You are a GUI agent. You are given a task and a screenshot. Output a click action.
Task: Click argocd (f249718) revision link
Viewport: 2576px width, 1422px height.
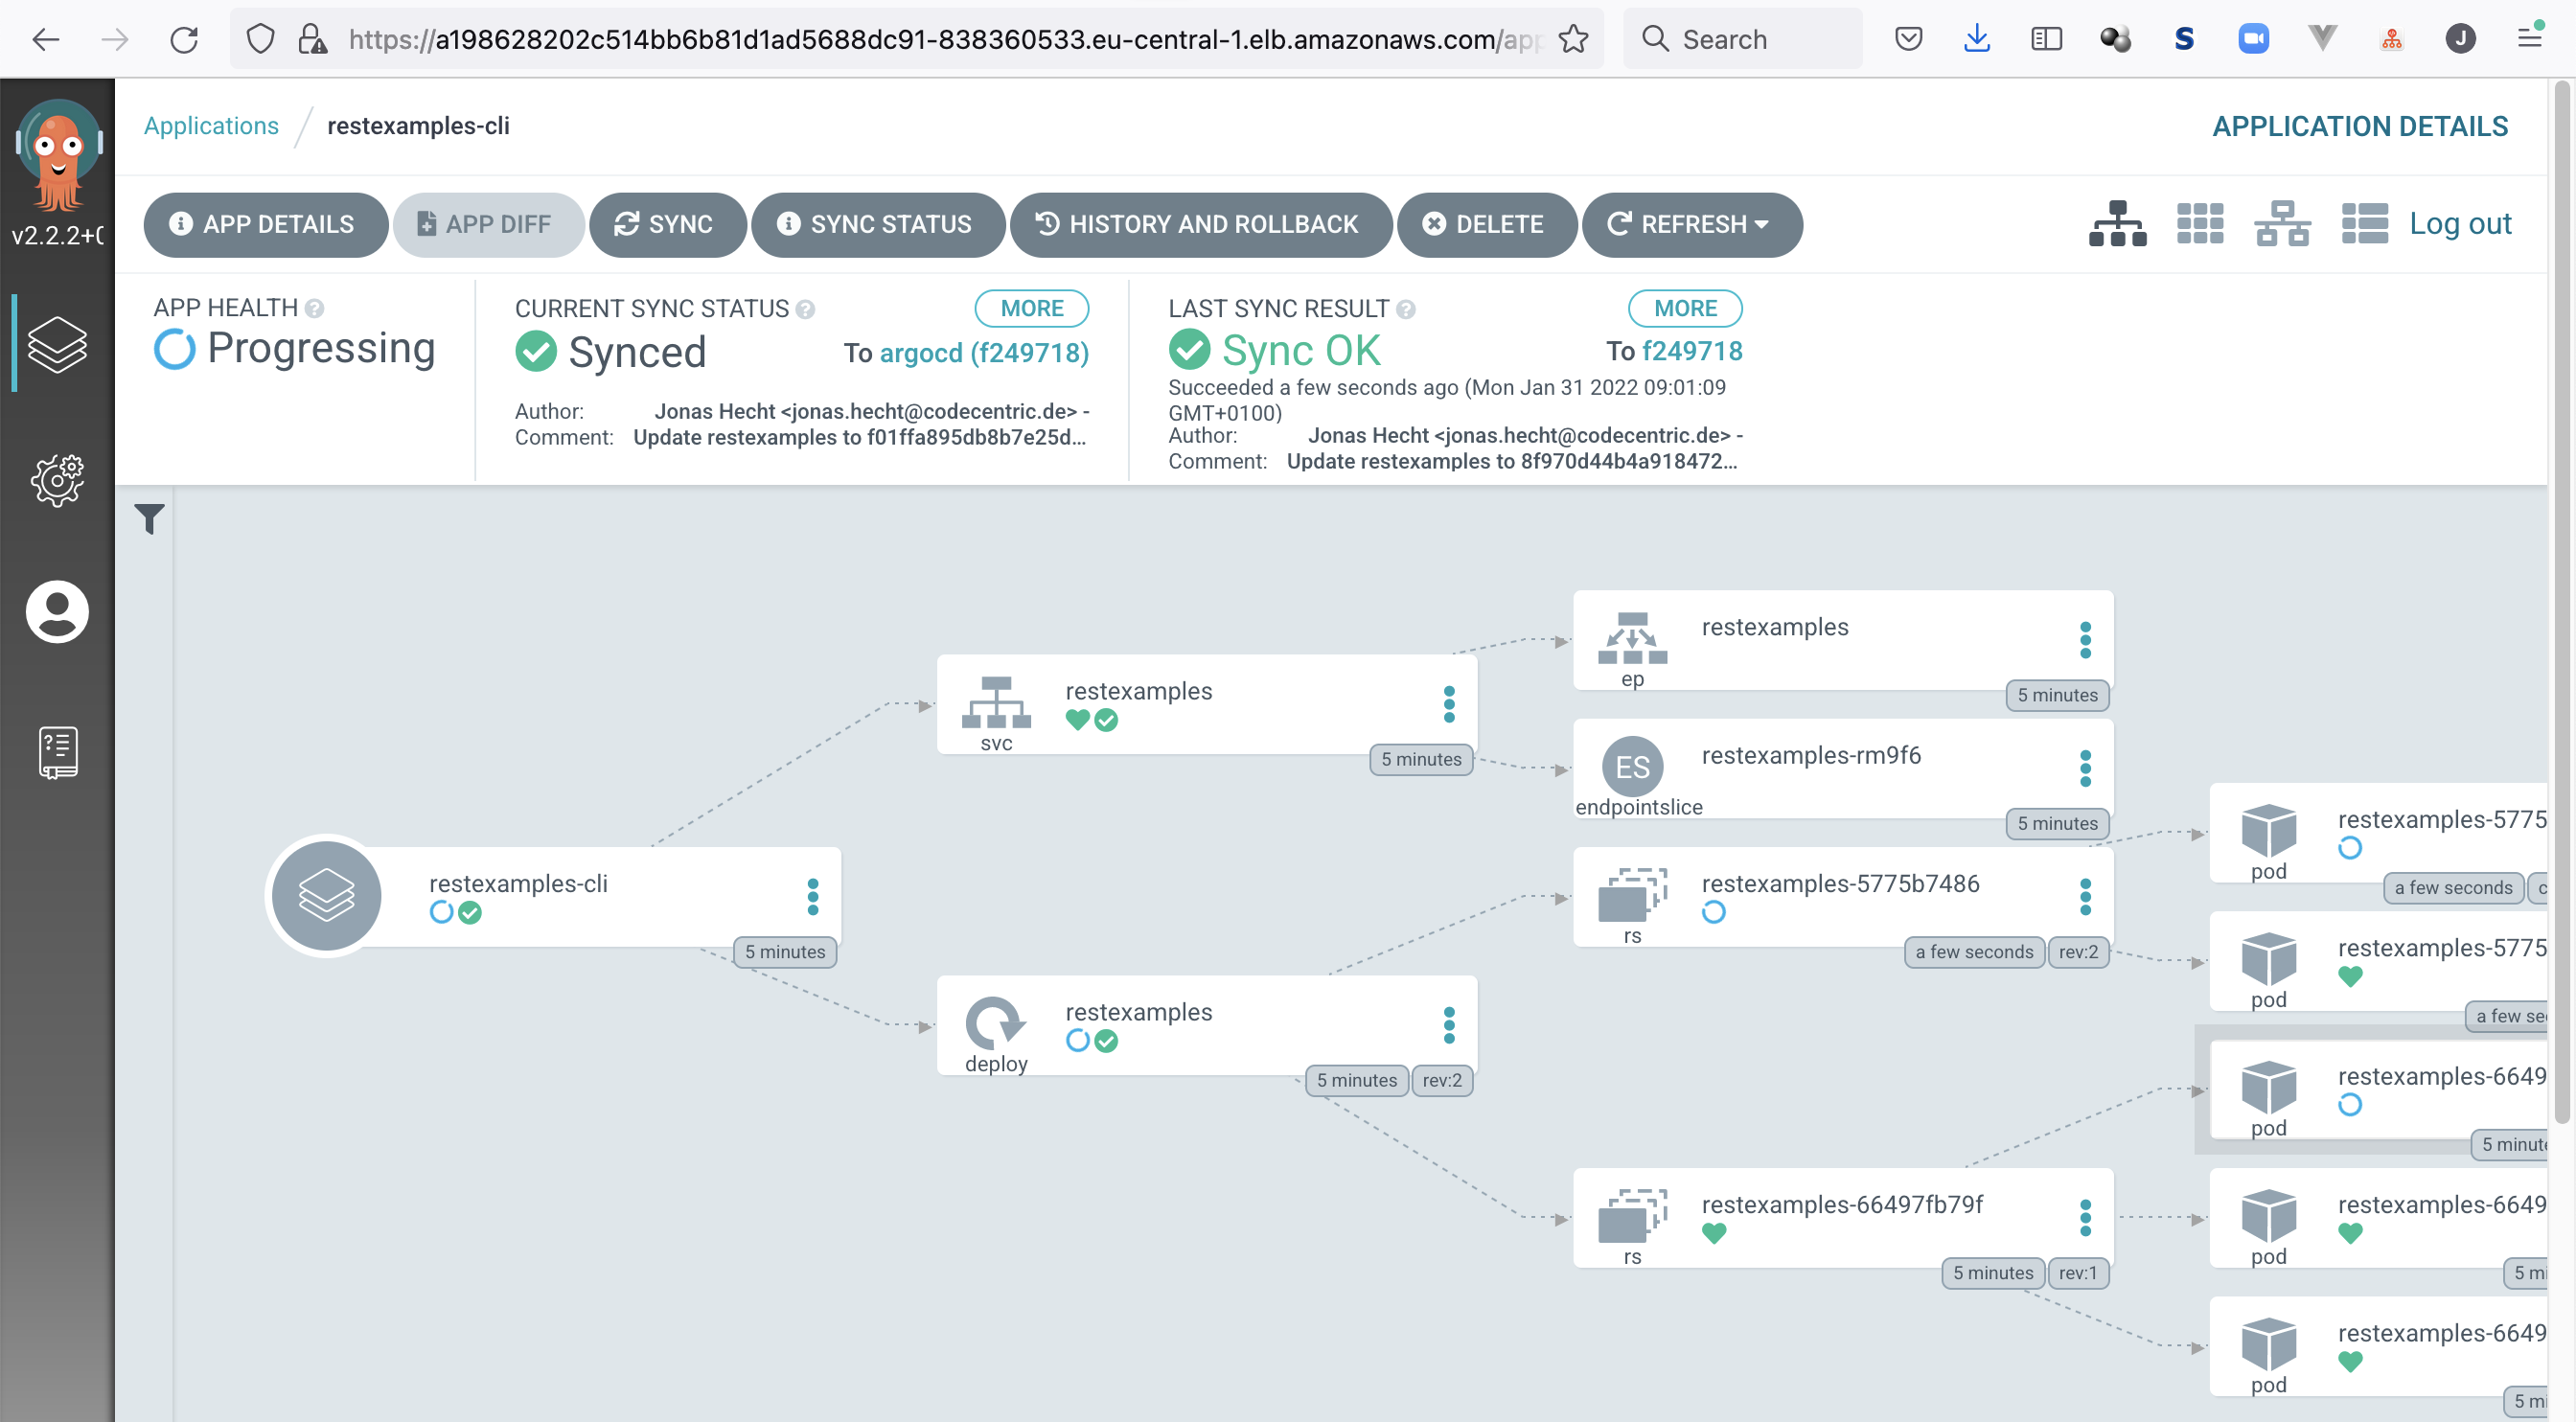click(x=984, y=353)
